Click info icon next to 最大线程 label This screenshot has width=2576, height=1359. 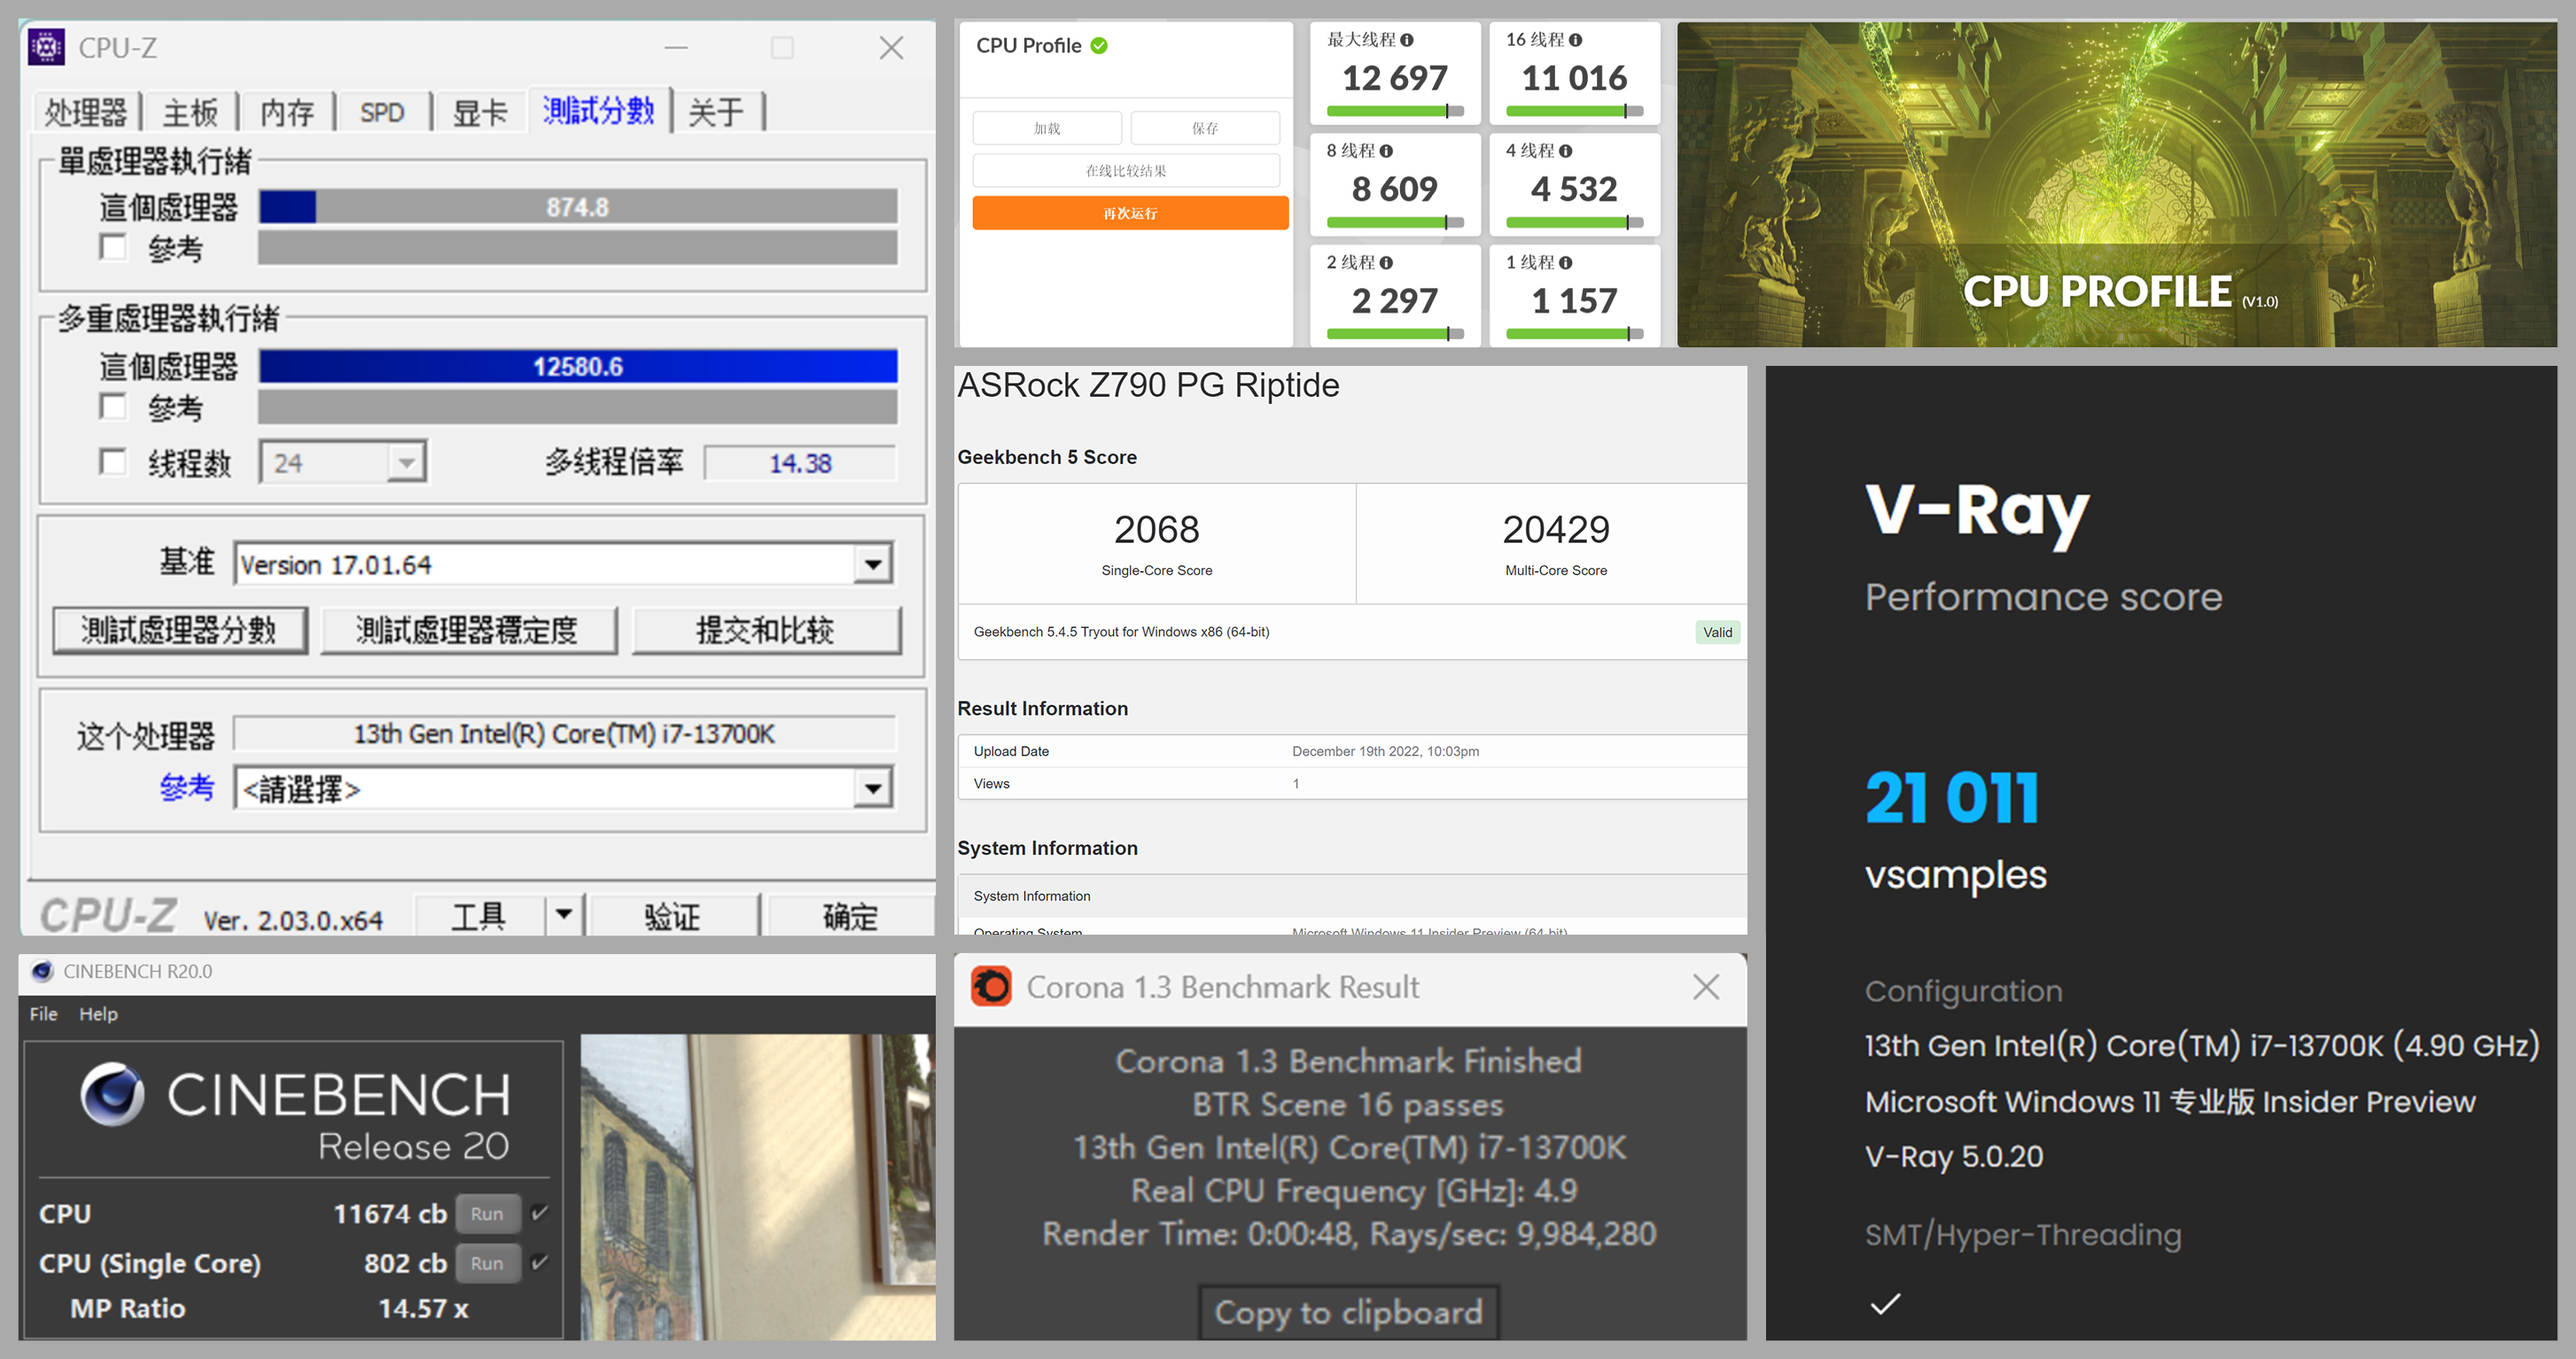[x=1407, y=40]
